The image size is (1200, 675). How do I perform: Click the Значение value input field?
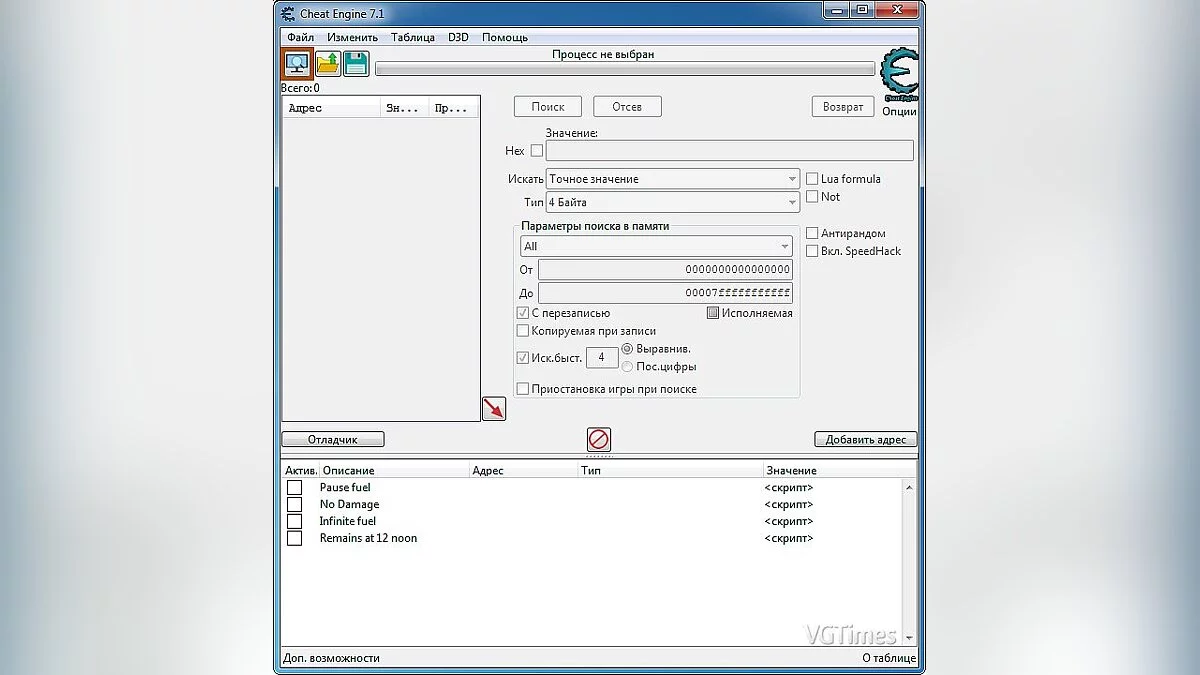click(728, 151)
